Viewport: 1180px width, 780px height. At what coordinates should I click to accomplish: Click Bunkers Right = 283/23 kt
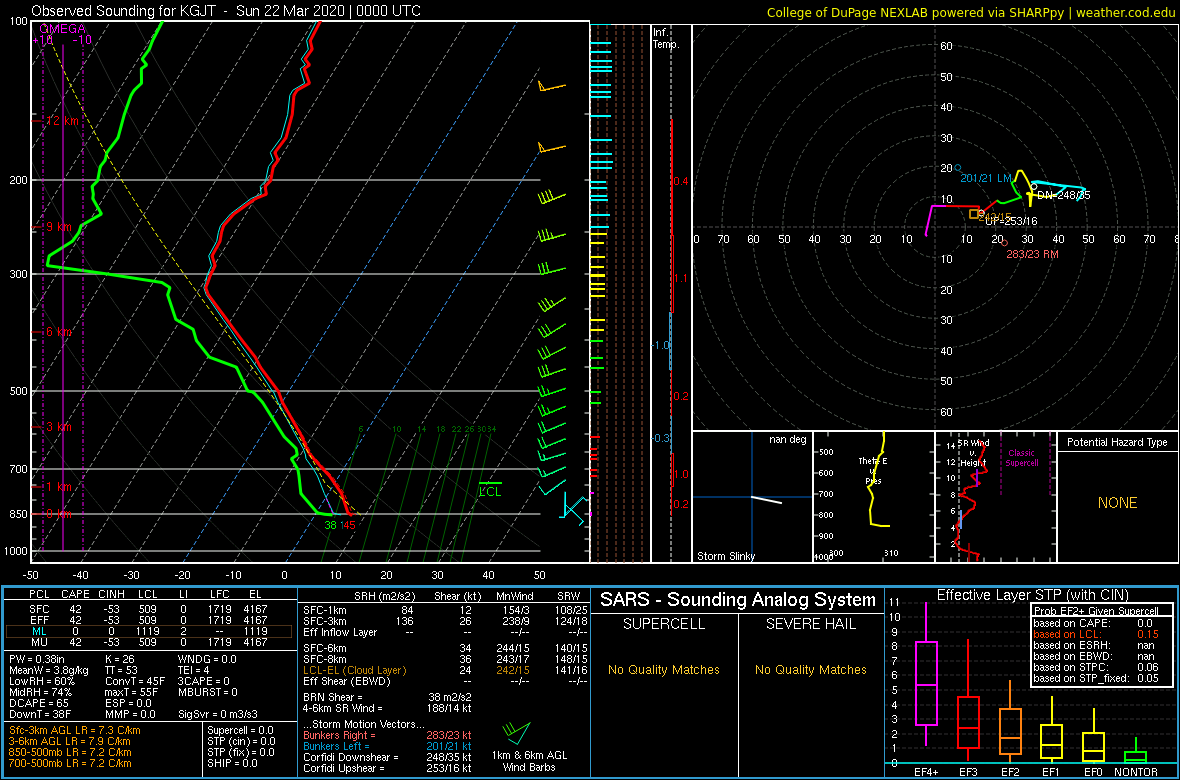[386, 735]
